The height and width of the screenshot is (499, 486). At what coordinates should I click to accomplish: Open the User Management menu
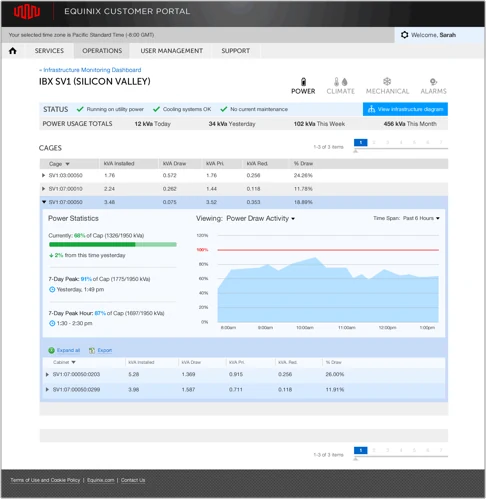click(x=171, y=51)
